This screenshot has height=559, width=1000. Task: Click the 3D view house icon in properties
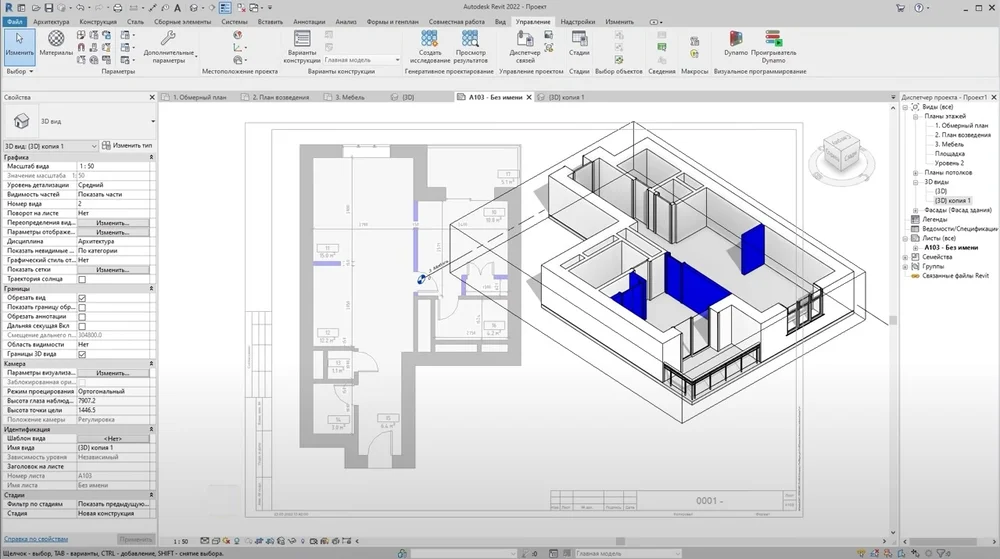coord(22,120)
